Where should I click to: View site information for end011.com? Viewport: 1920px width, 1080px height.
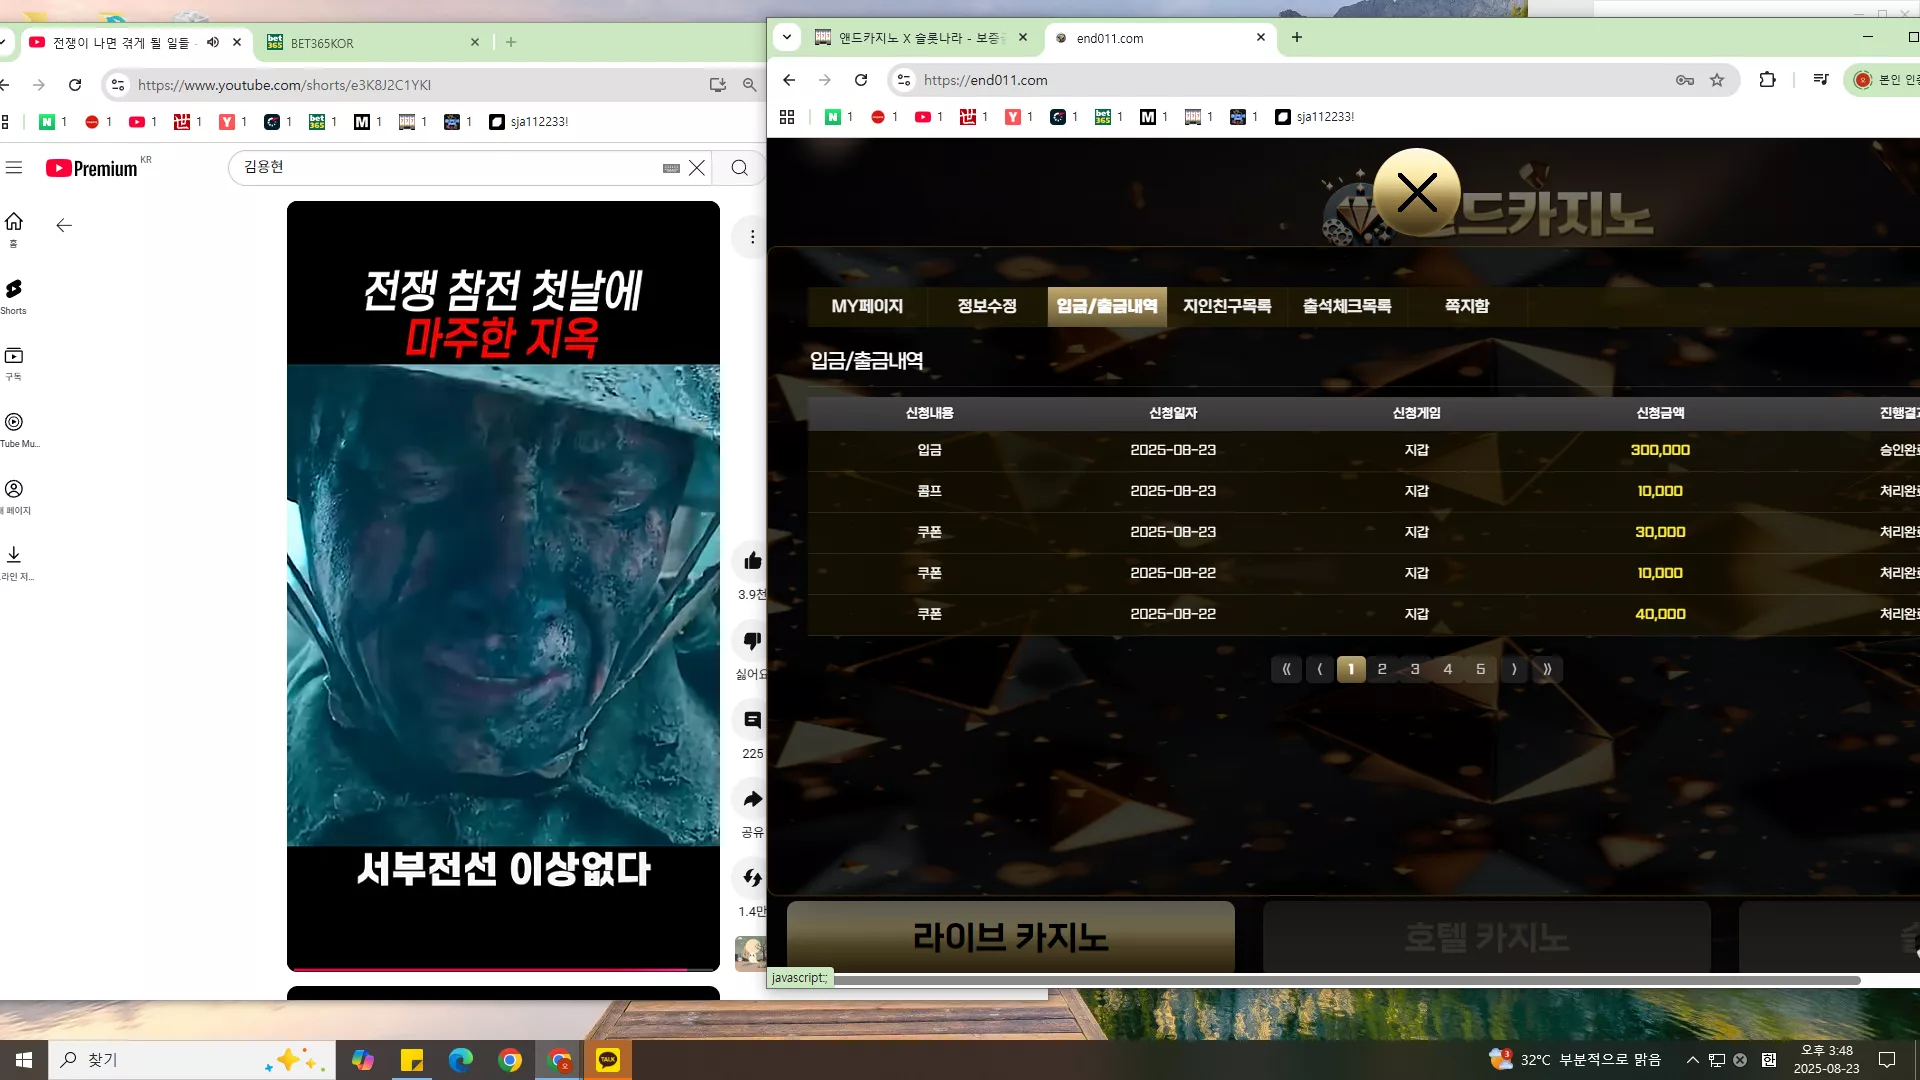pyautogui.click(x=904, y=80)
